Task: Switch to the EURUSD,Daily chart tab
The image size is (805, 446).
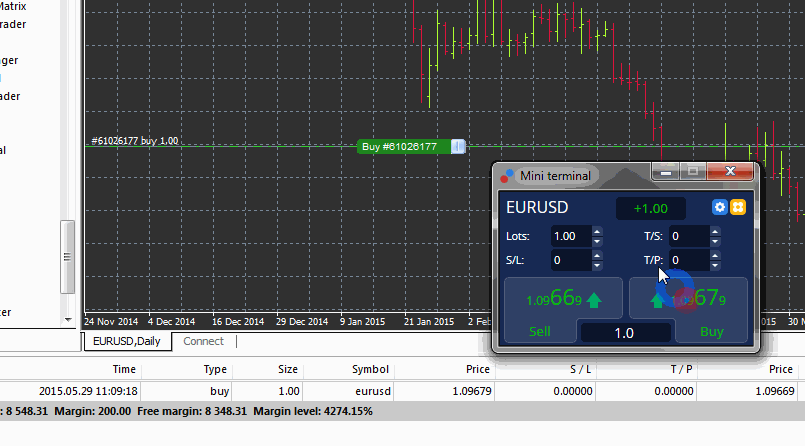Action: coord(126,341)
